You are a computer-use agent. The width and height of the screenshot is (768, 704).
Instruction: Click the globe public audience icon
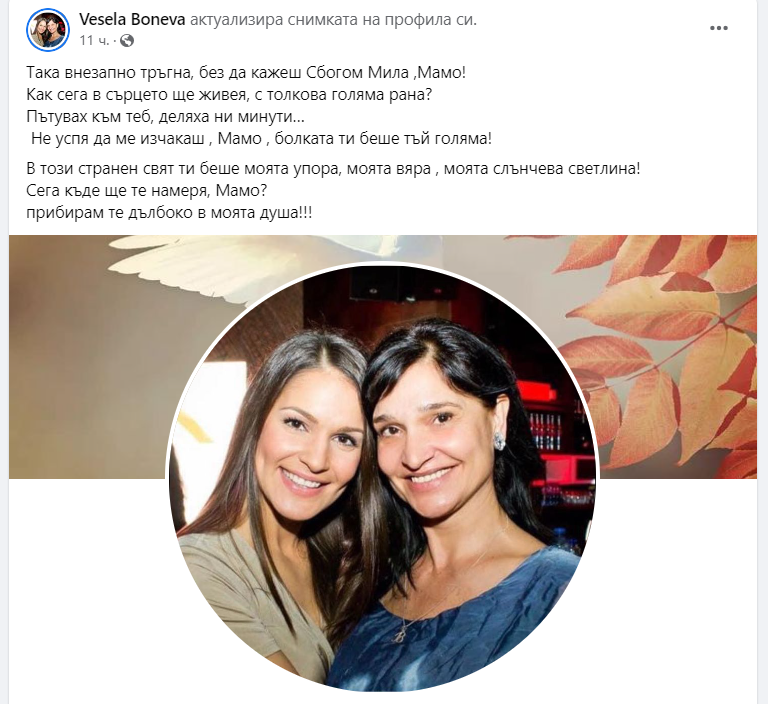coord(126,40)
